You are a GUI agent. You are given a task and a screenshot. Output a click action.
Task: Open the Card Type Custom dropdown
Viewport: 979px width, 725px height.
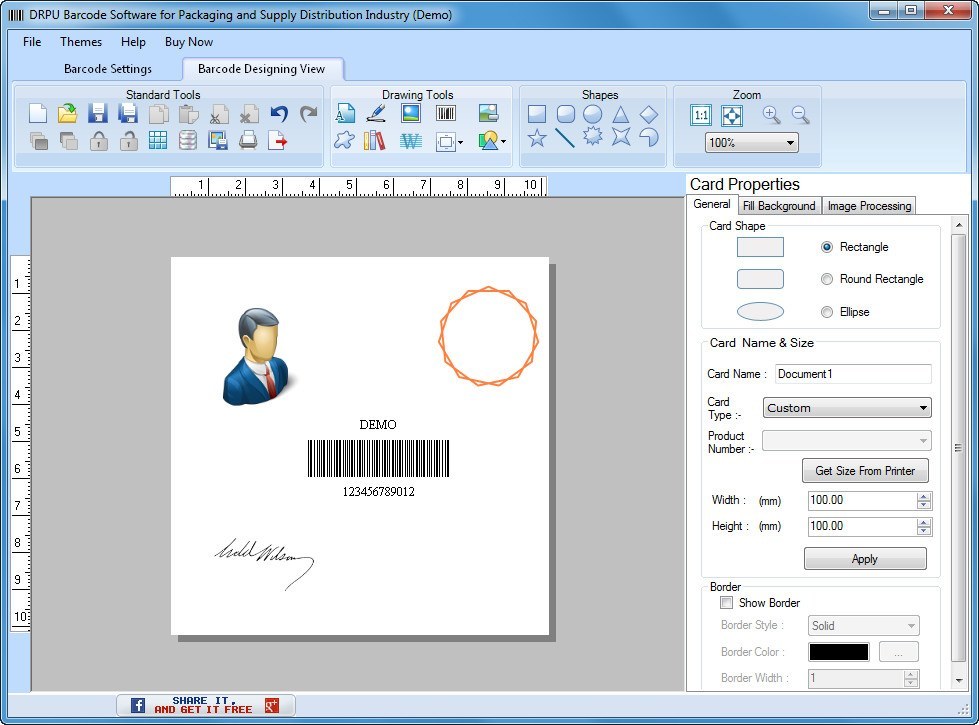847,408
